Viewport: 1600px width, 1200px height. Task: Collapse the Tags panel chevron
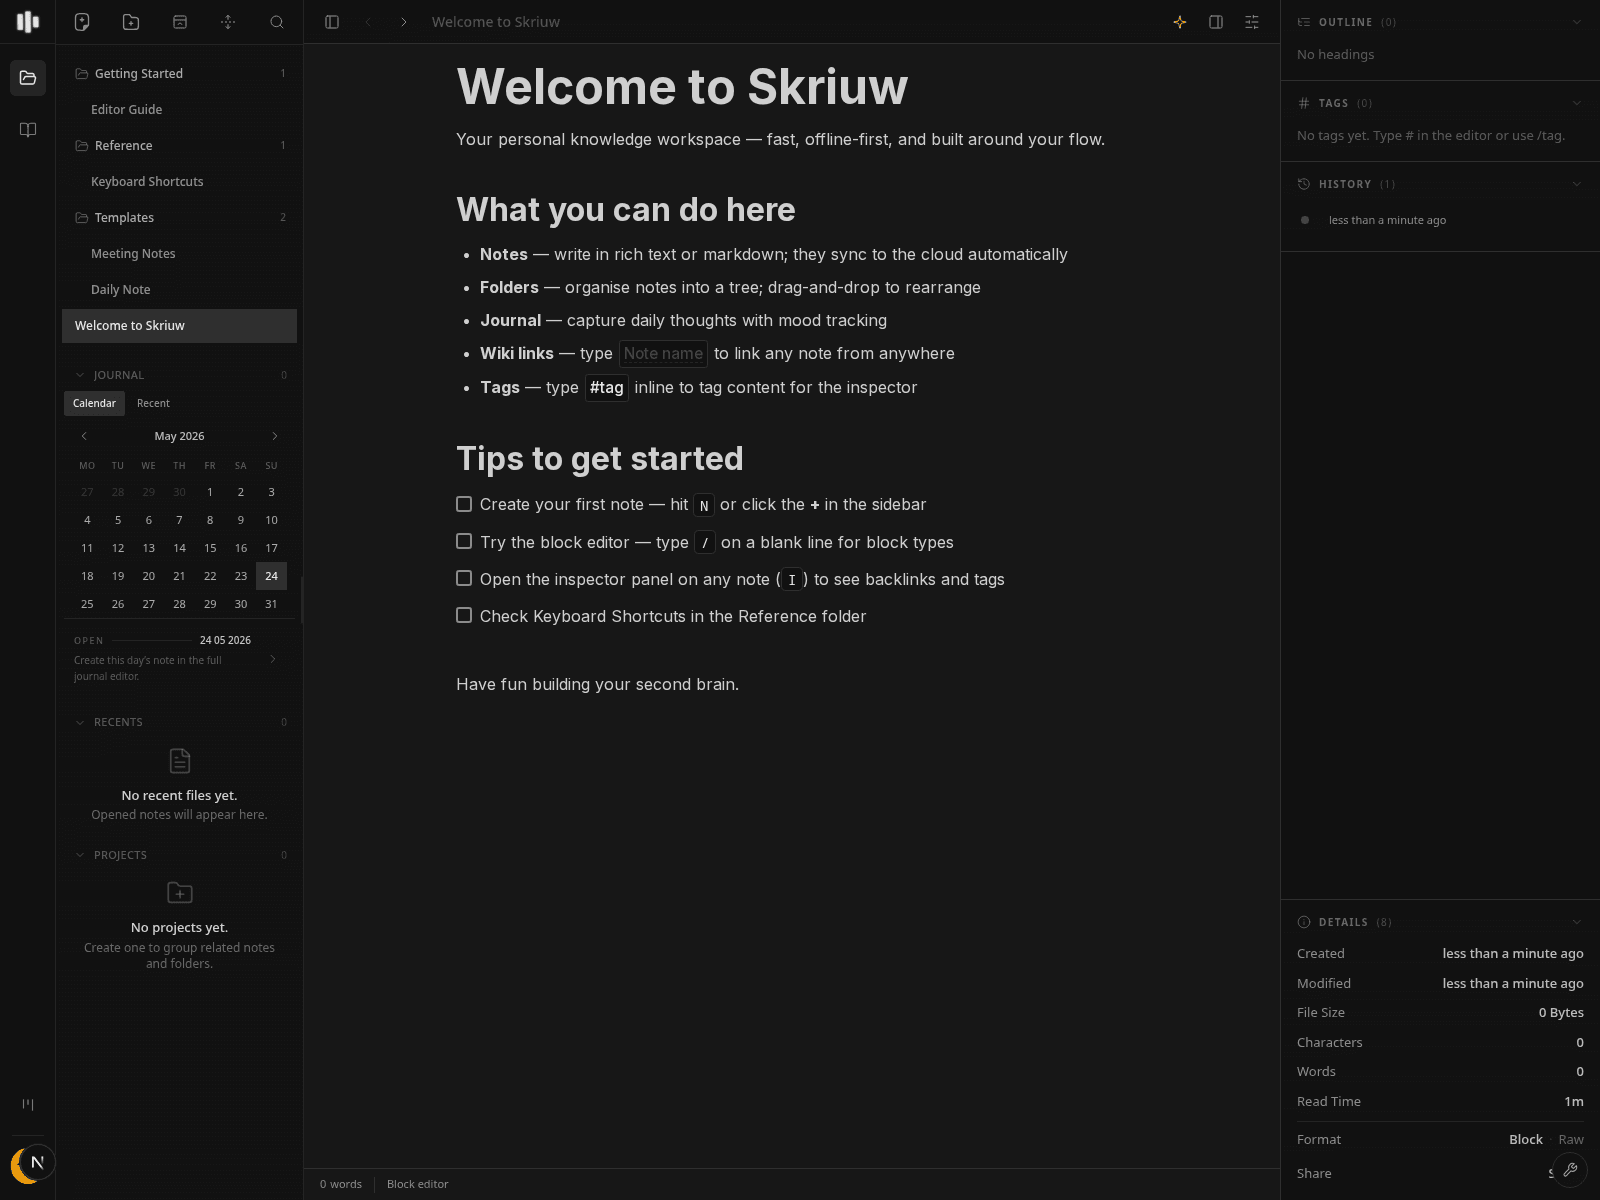[x=1577, y=103]
